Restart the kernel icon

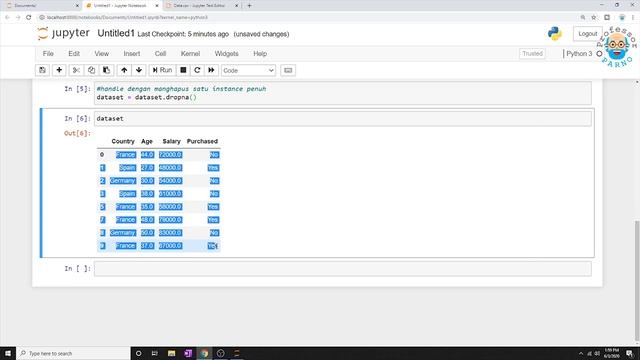coord(197,70)
